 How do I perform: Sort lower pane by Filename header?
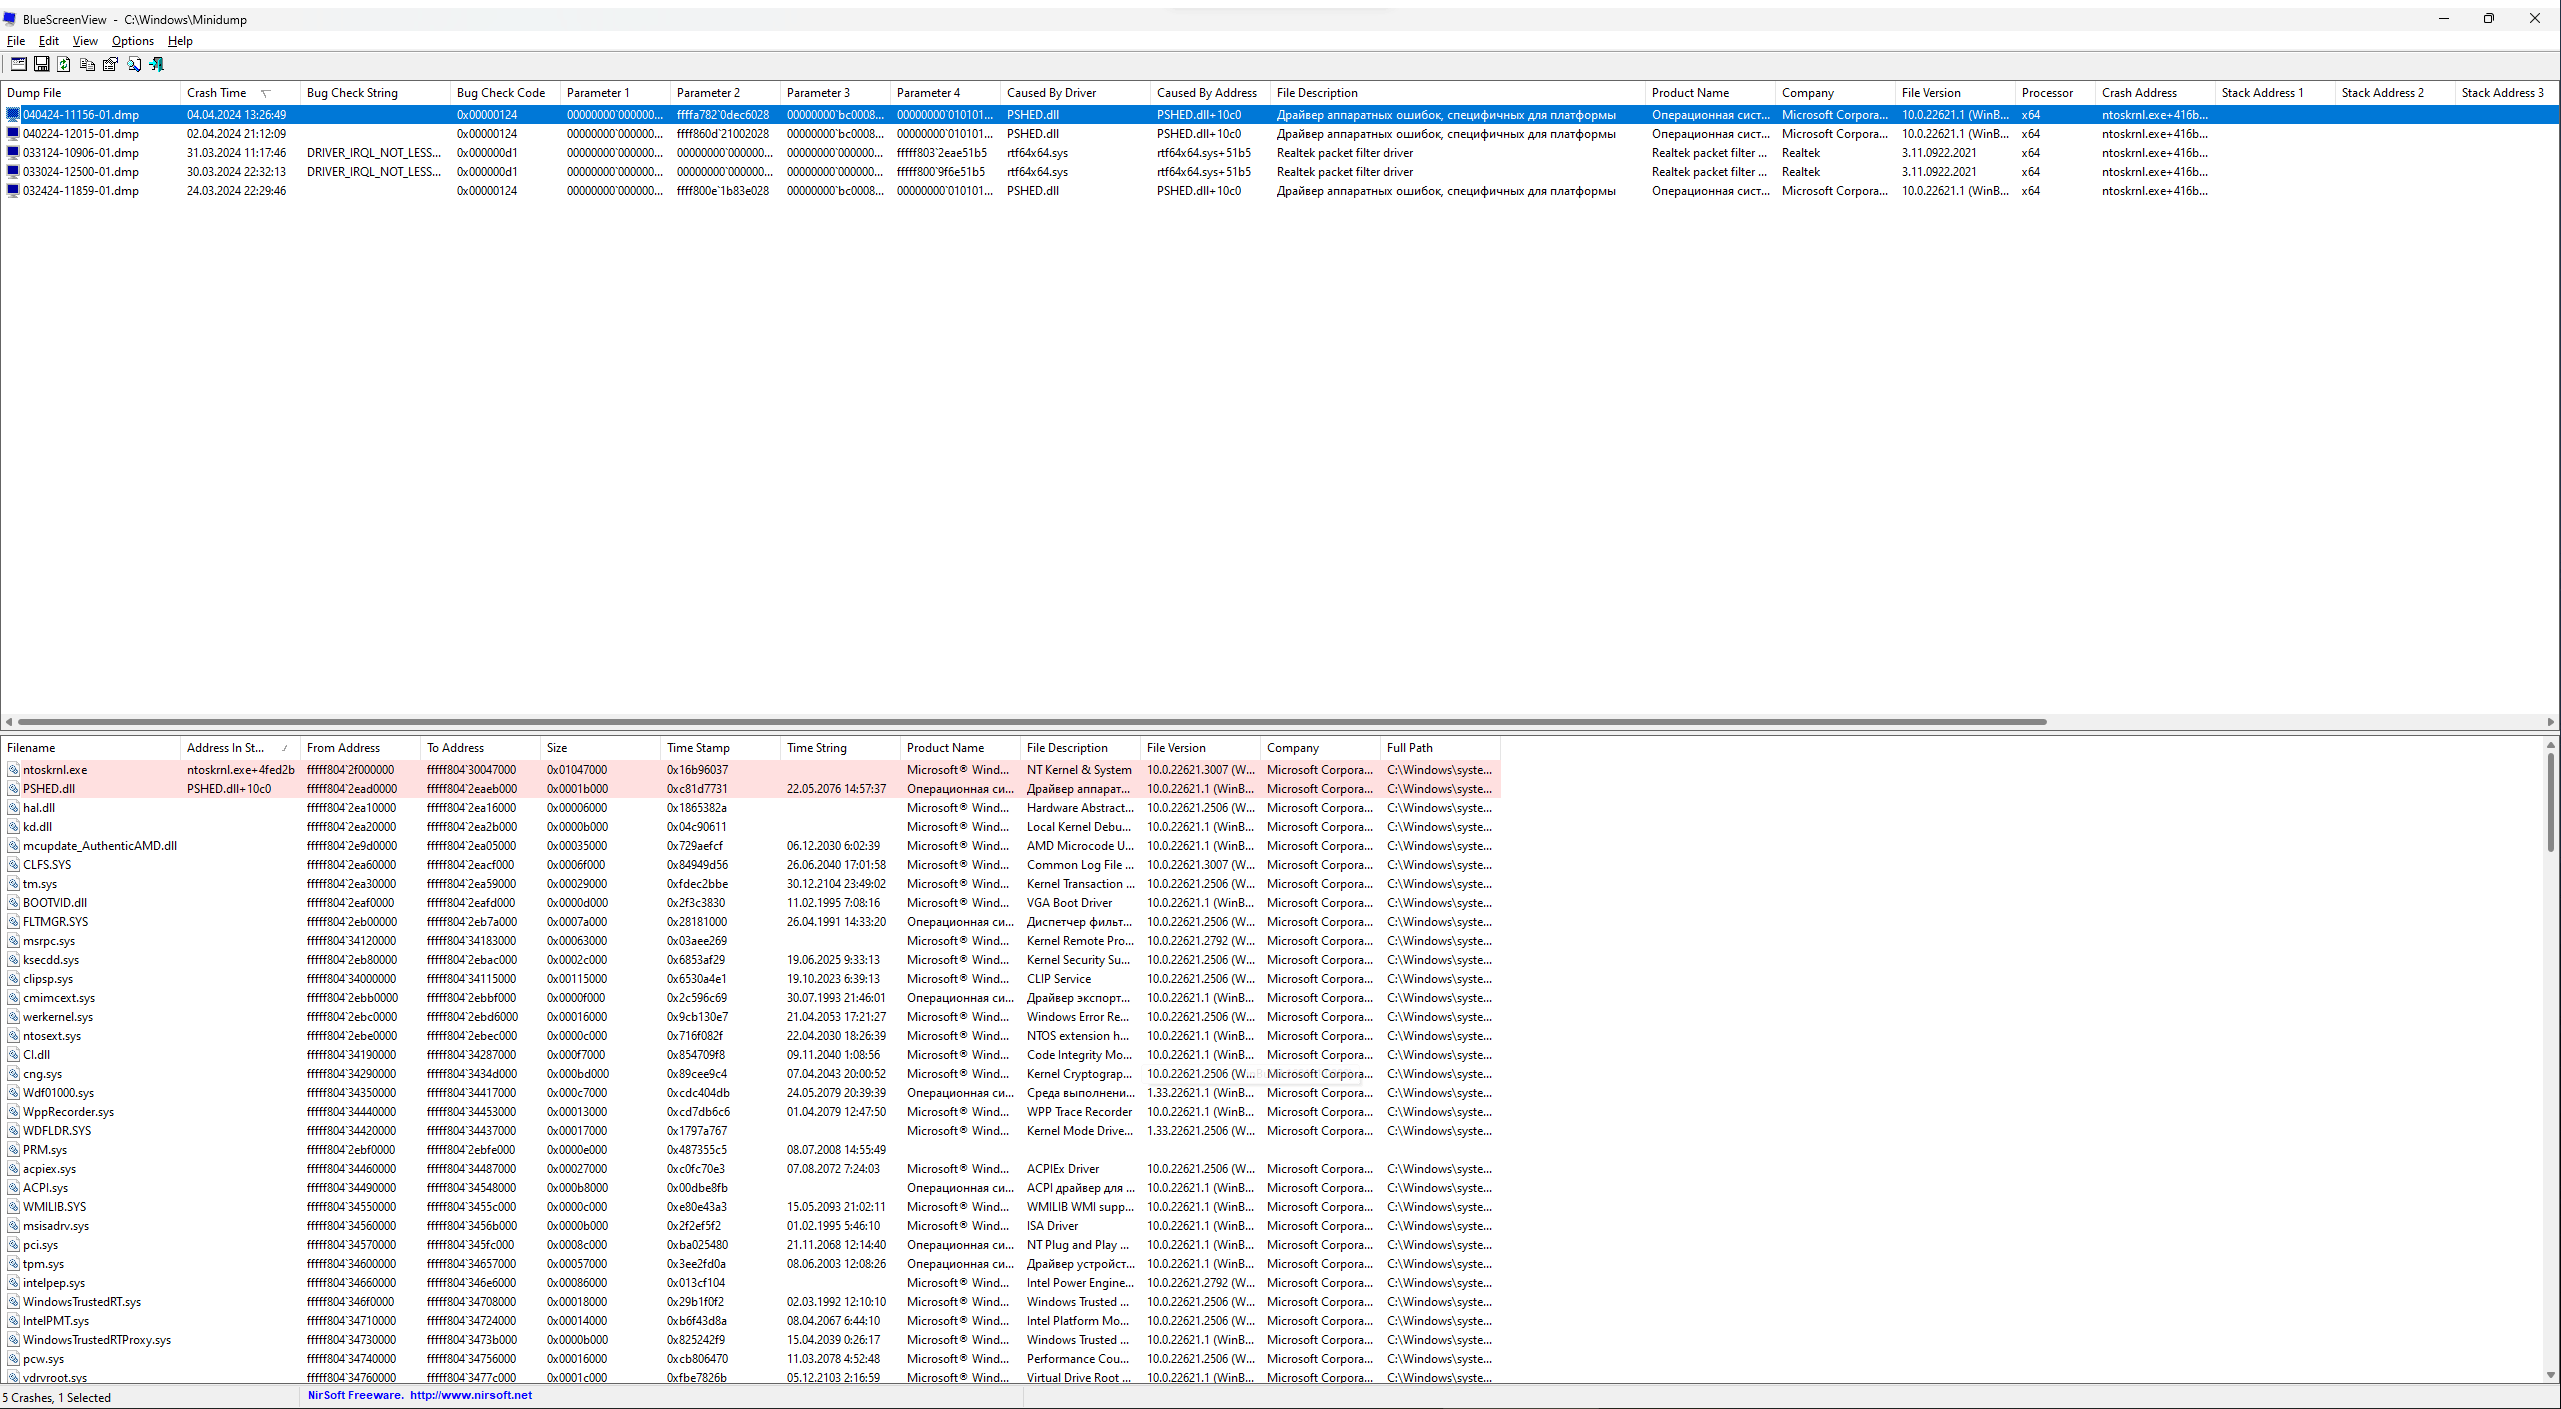90,748
